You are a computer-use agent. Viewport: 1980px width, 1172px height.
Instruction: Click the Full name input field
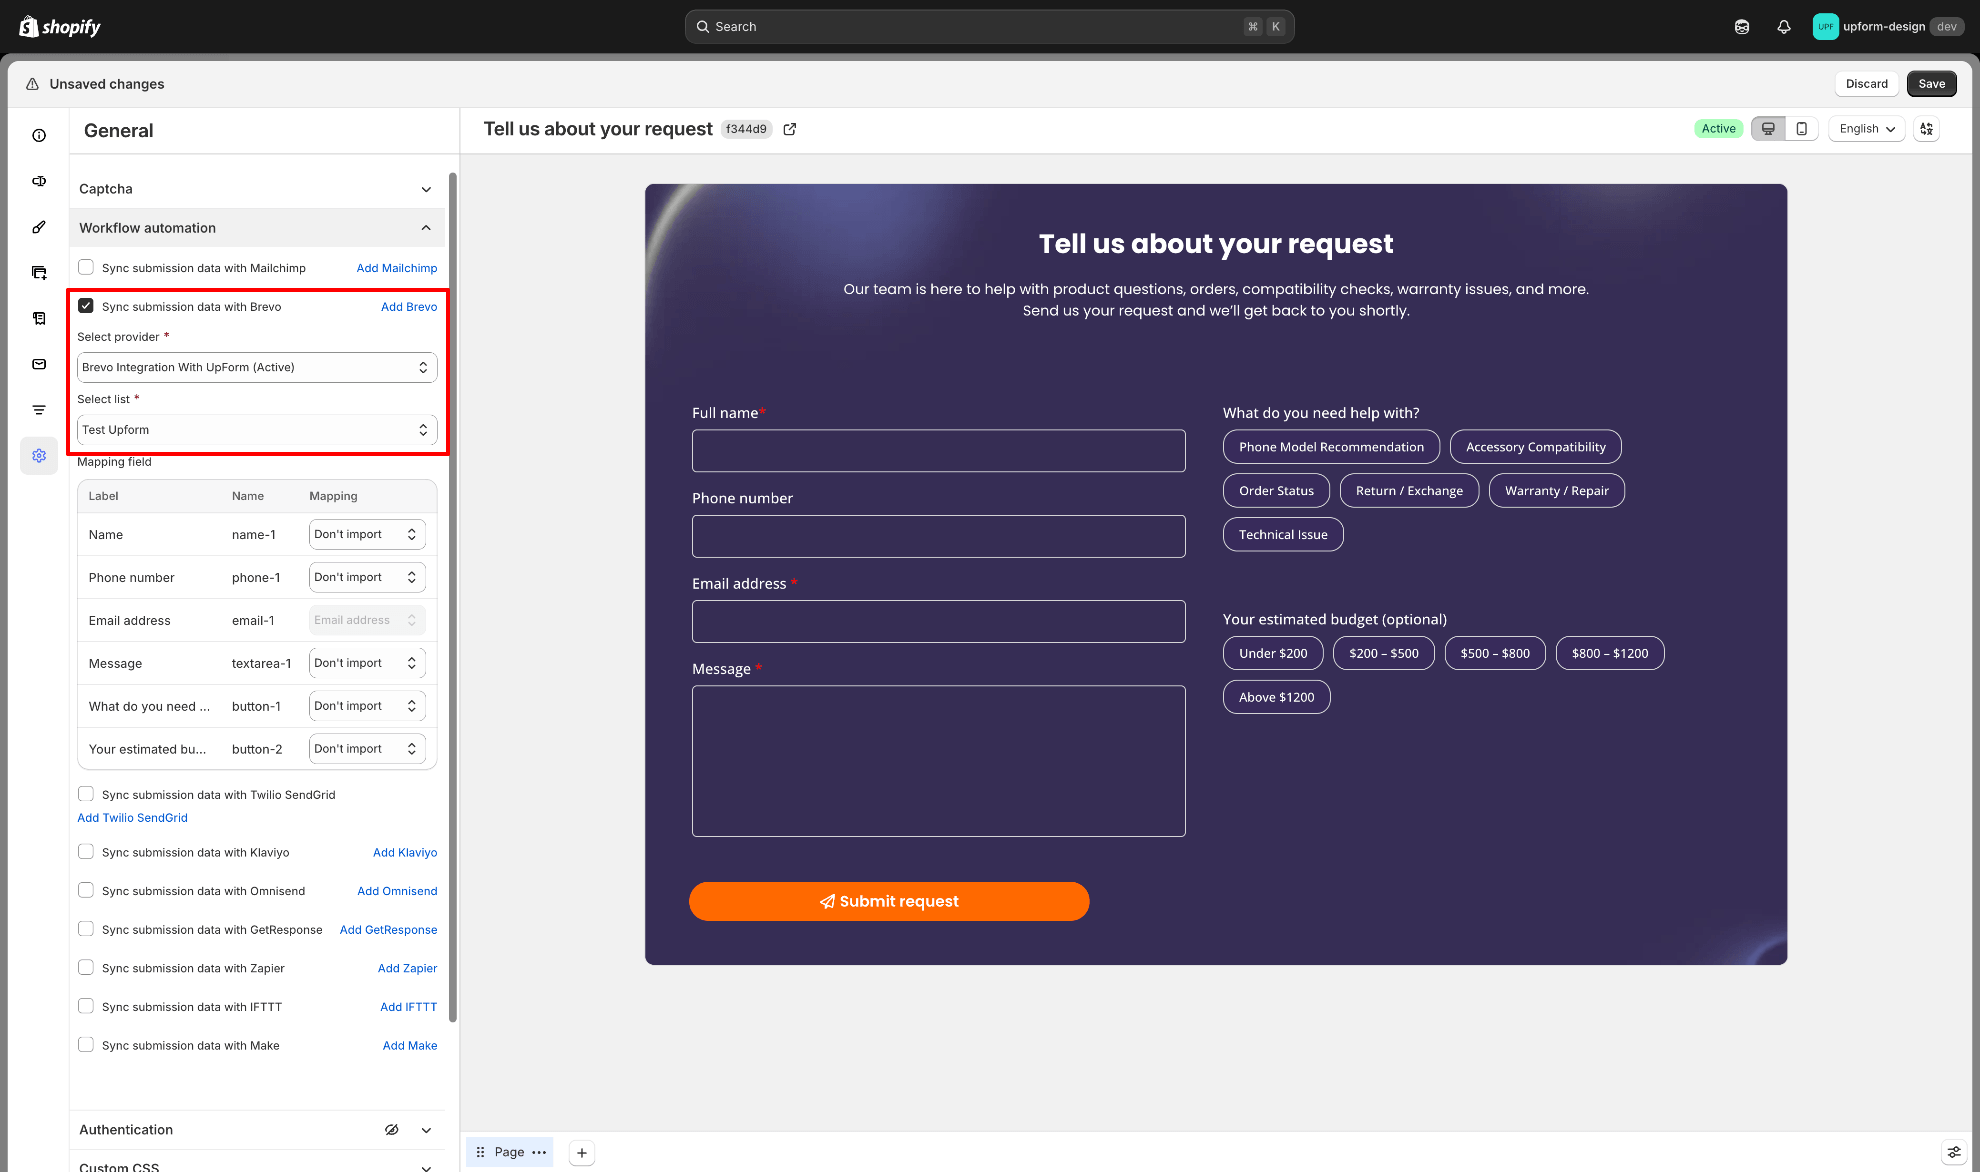pyautogui.click(x=939, y=451)
